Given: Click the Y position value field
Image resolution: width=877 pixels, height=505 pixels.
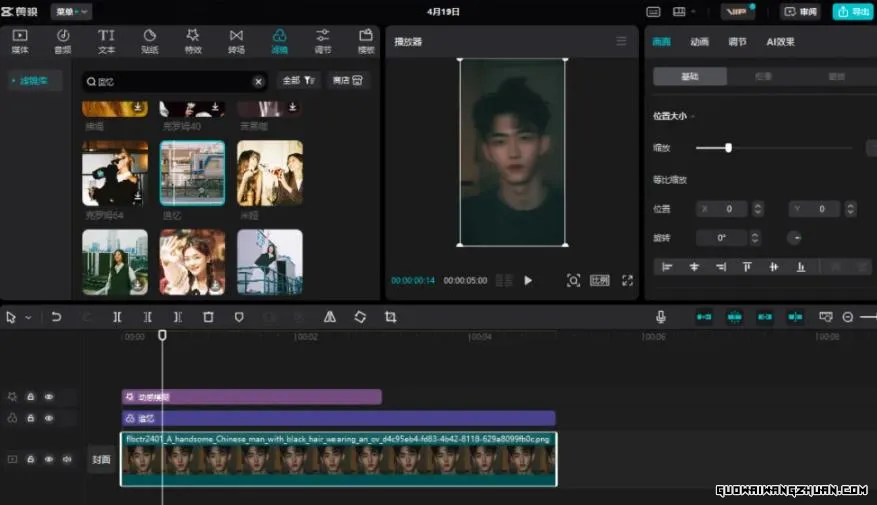Looking at the screenshot, I should [x=815, y=209].
